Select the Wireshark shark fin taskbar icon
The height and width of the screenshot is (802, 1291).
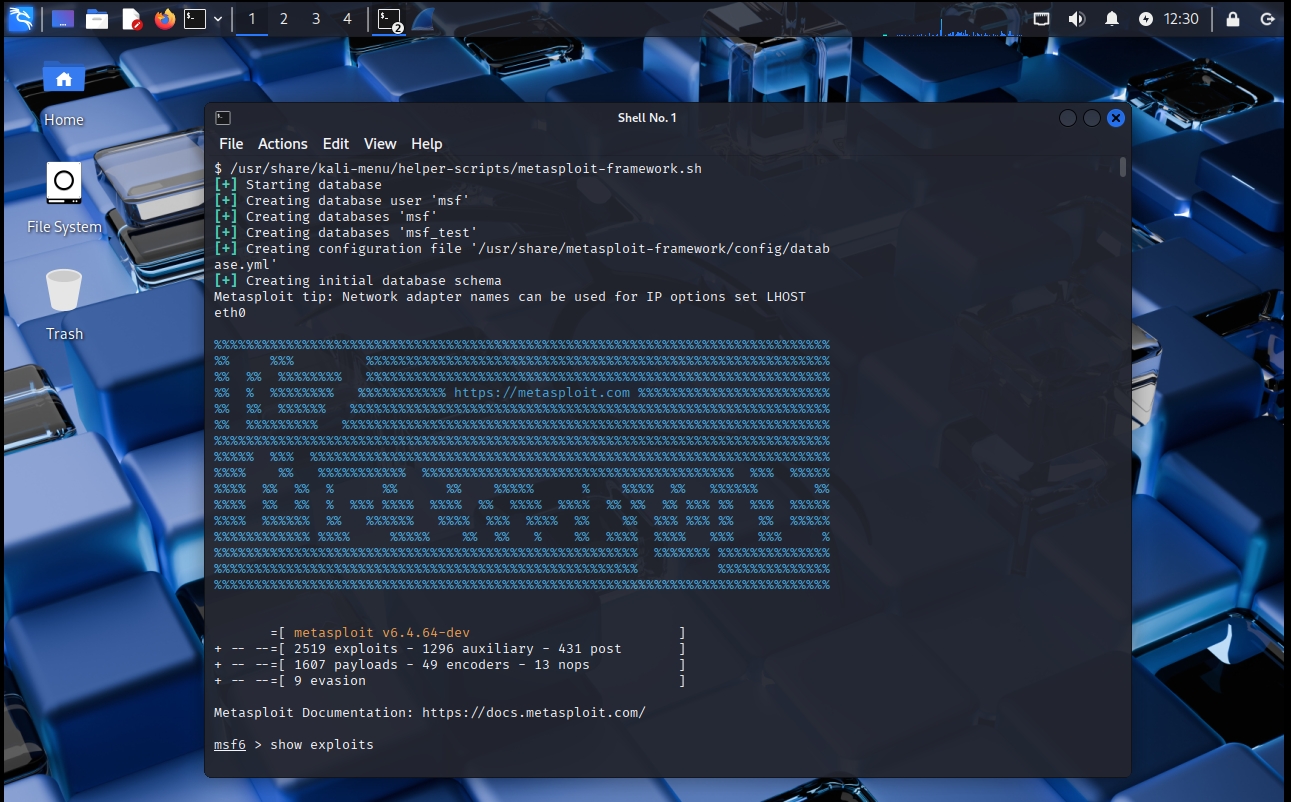click(423, 19)
